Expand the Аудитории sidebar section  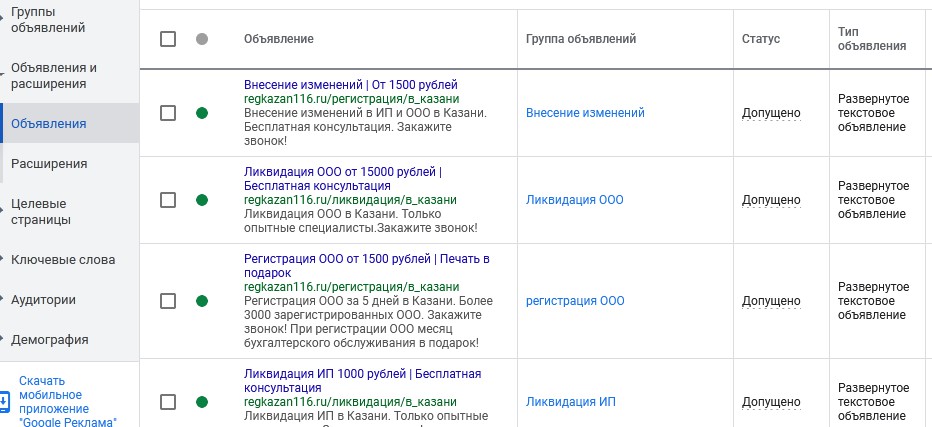coord(43,300)
